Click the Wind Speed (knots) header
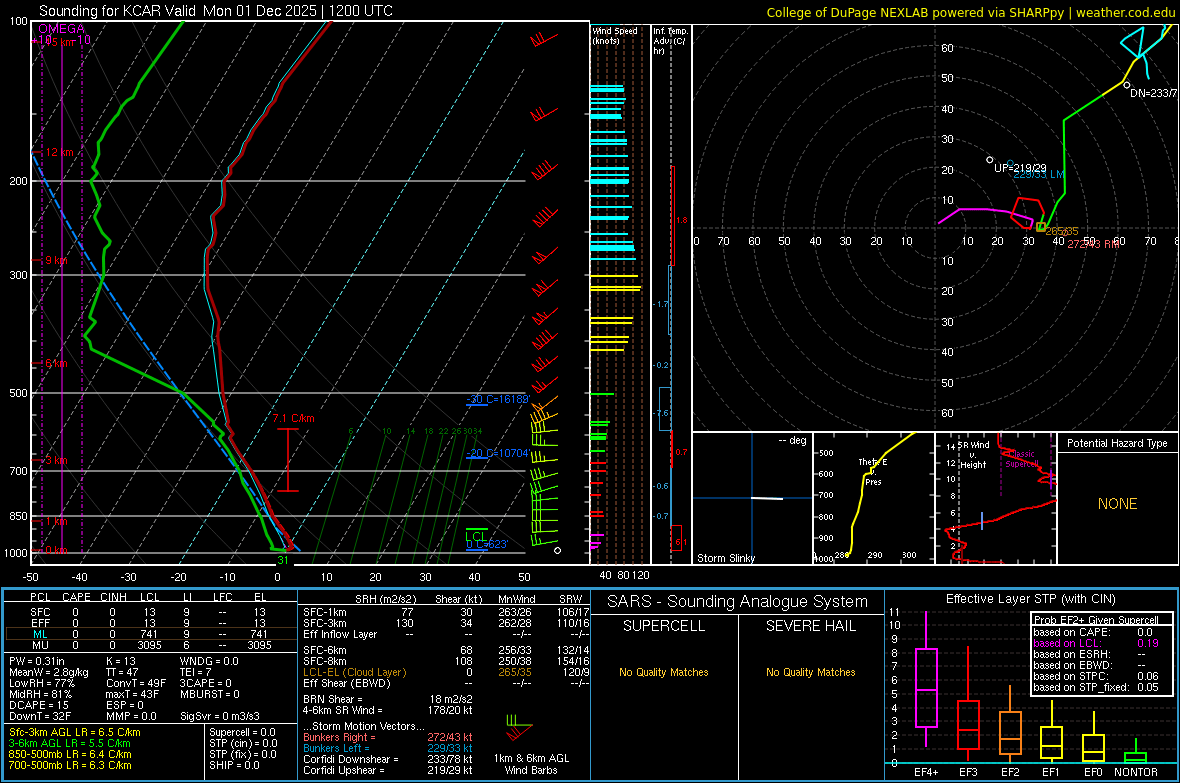The image size is (1180, 783). click(615, 35)
